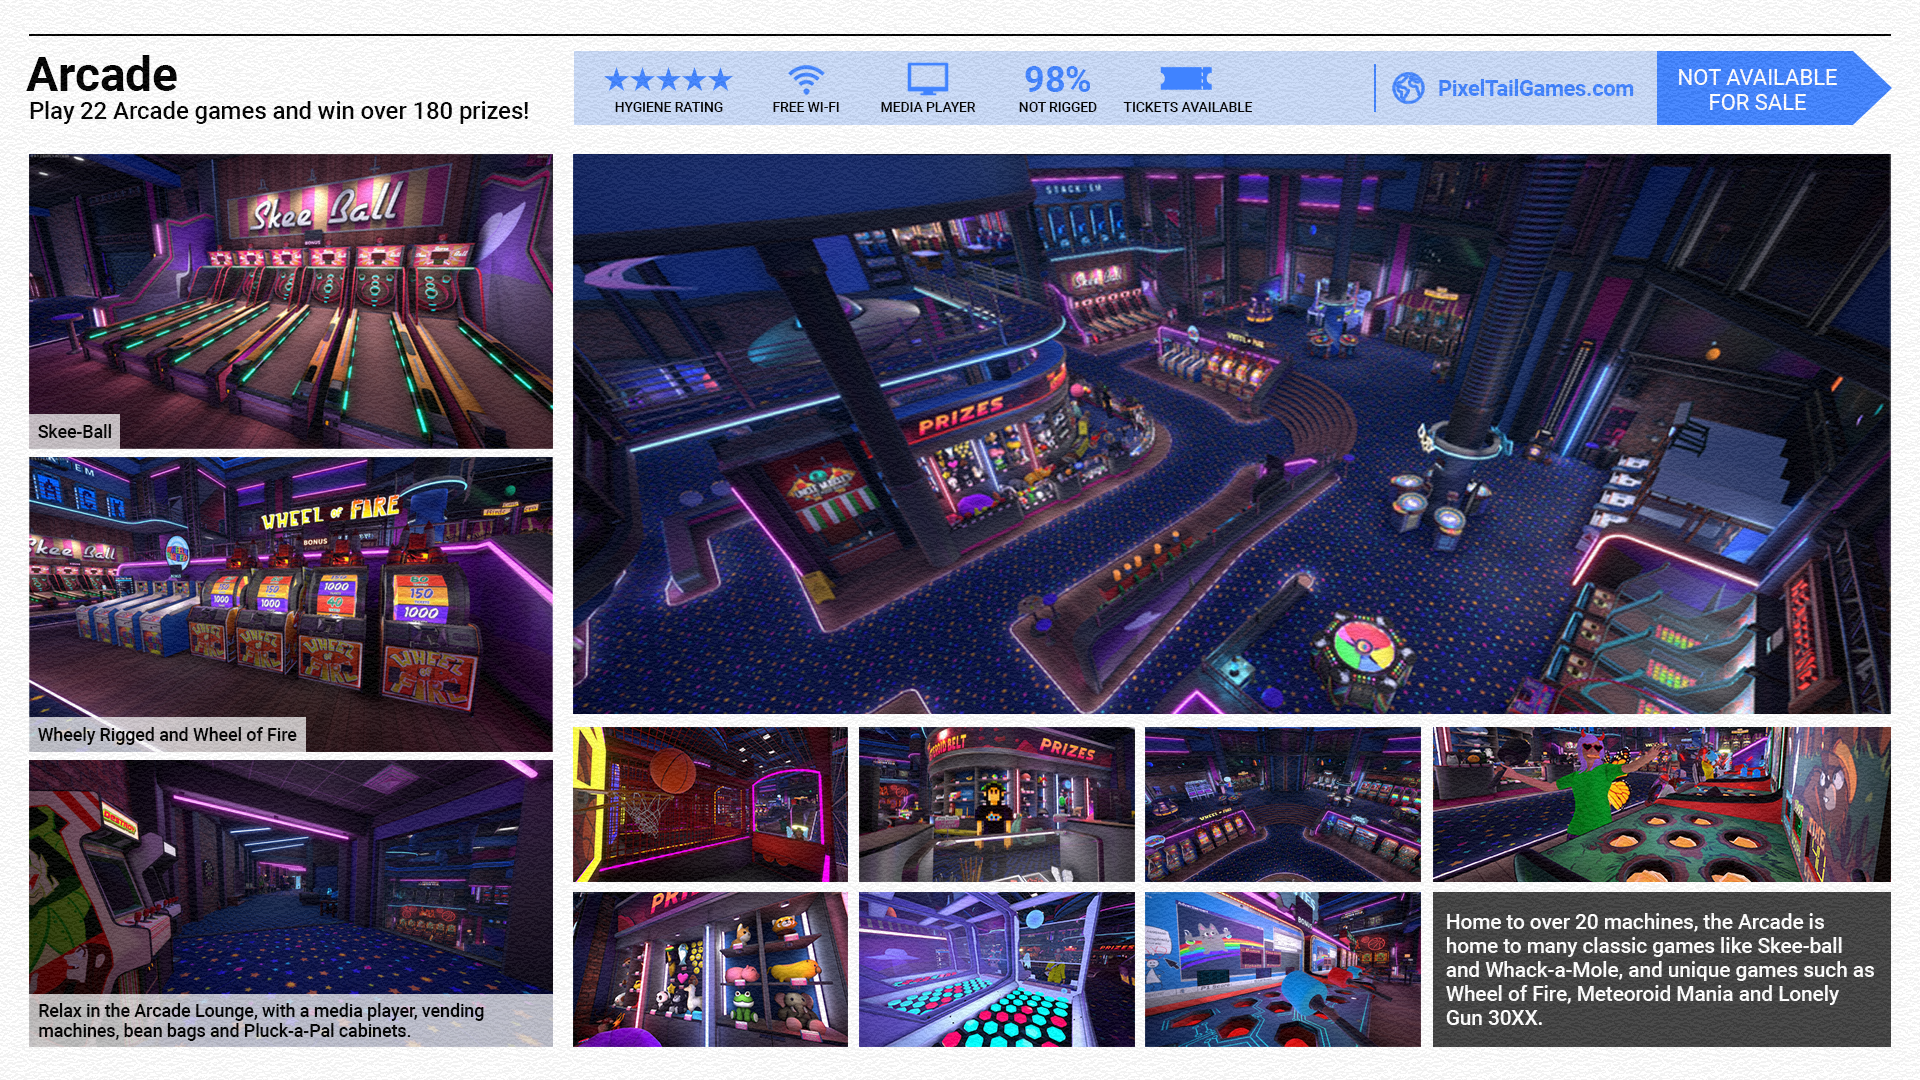Open the rainbow cat screen game thumbnail
Image resolution: width=1920 pixels, height=1080 pixels.
1282,969
